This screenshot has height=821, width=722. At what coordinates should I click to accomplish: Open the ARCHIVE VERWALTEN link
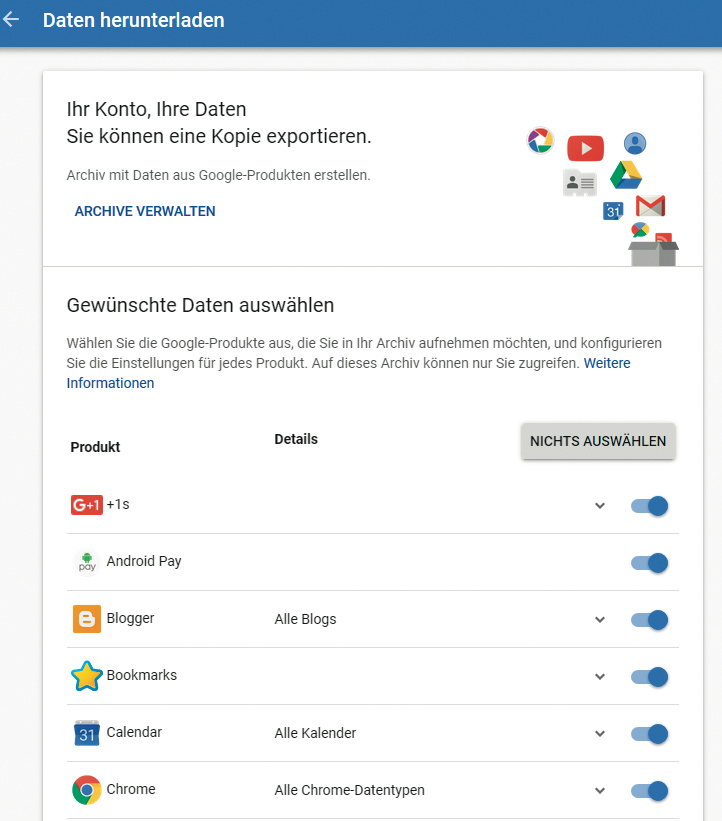click(145, 211)
